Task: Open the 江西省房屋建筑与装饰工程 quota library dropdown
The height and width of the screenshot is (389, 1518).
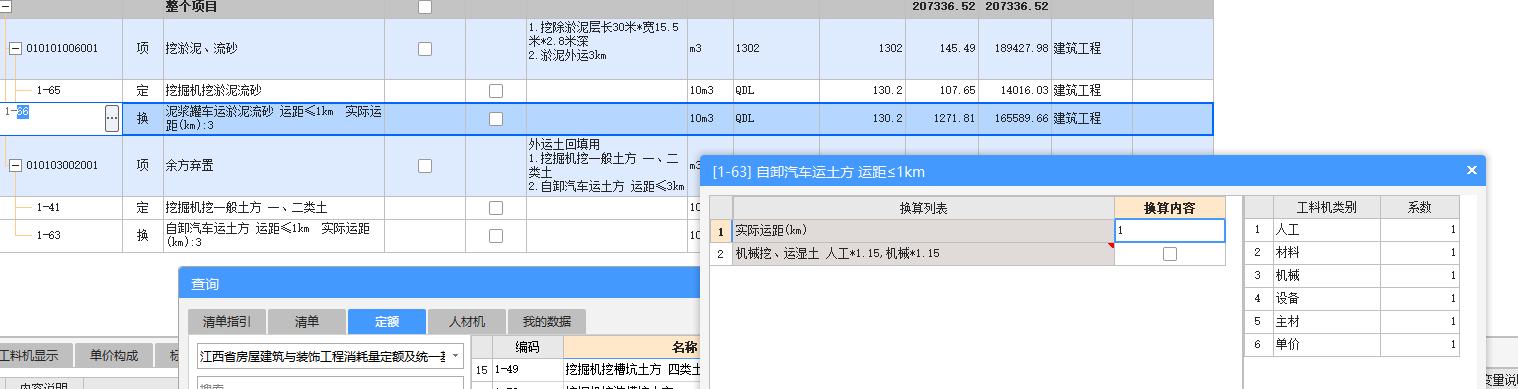Action: click(455, 355)
